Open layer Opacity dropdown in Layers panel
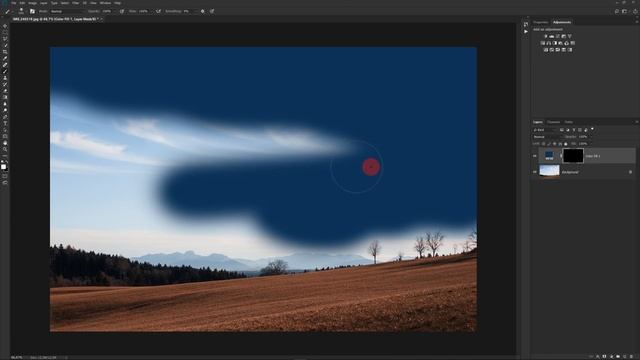 pos(591,137)
